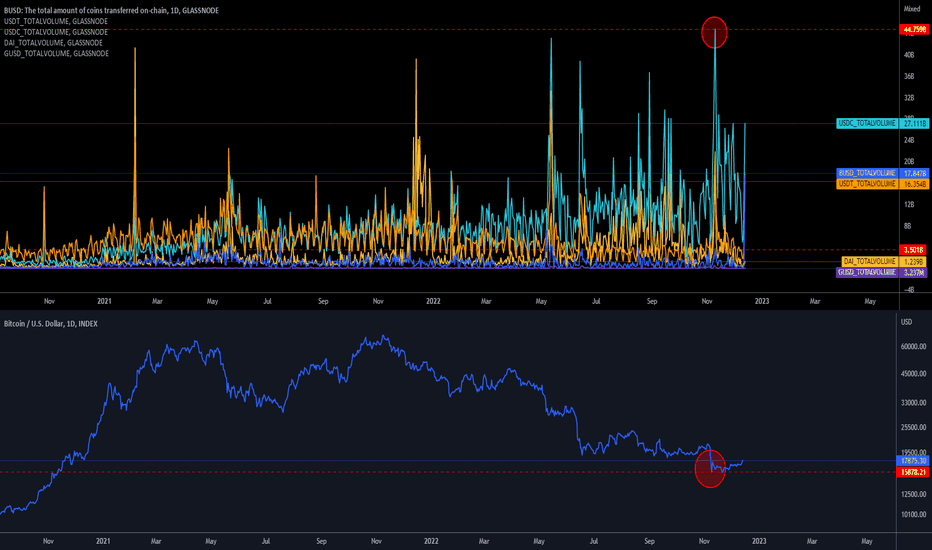
Task: Click the USDT_TOTALVOLUME 16.354B scale label
Action: (x=883, y=184)
